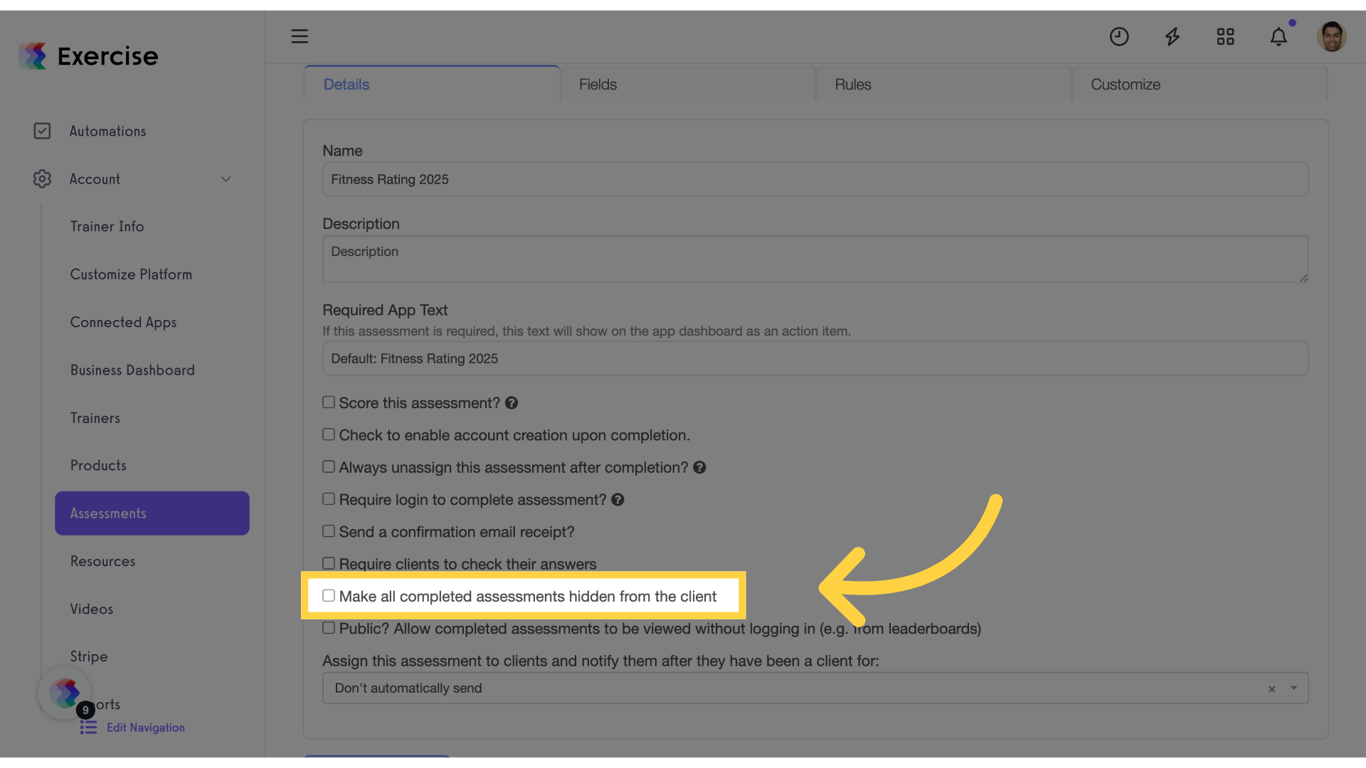The width and height of the screenshot is (1366, 768).
Task: Click the lightning quick-actions icon
Action: (1172, 36)
